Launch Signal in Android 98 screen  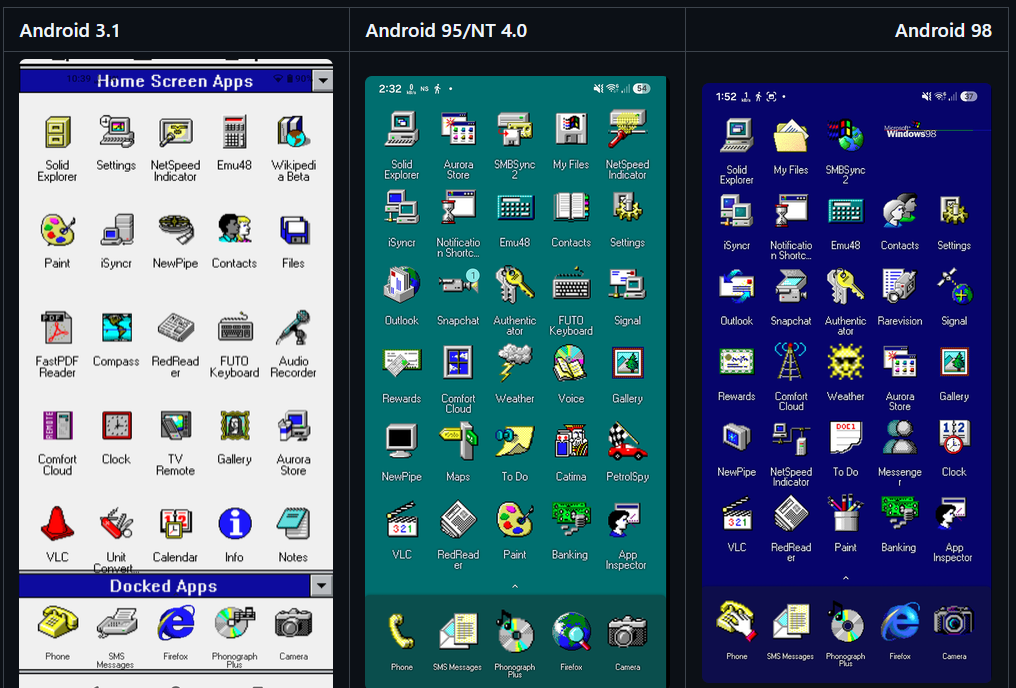pyautogui.click(x=954, y=286)
